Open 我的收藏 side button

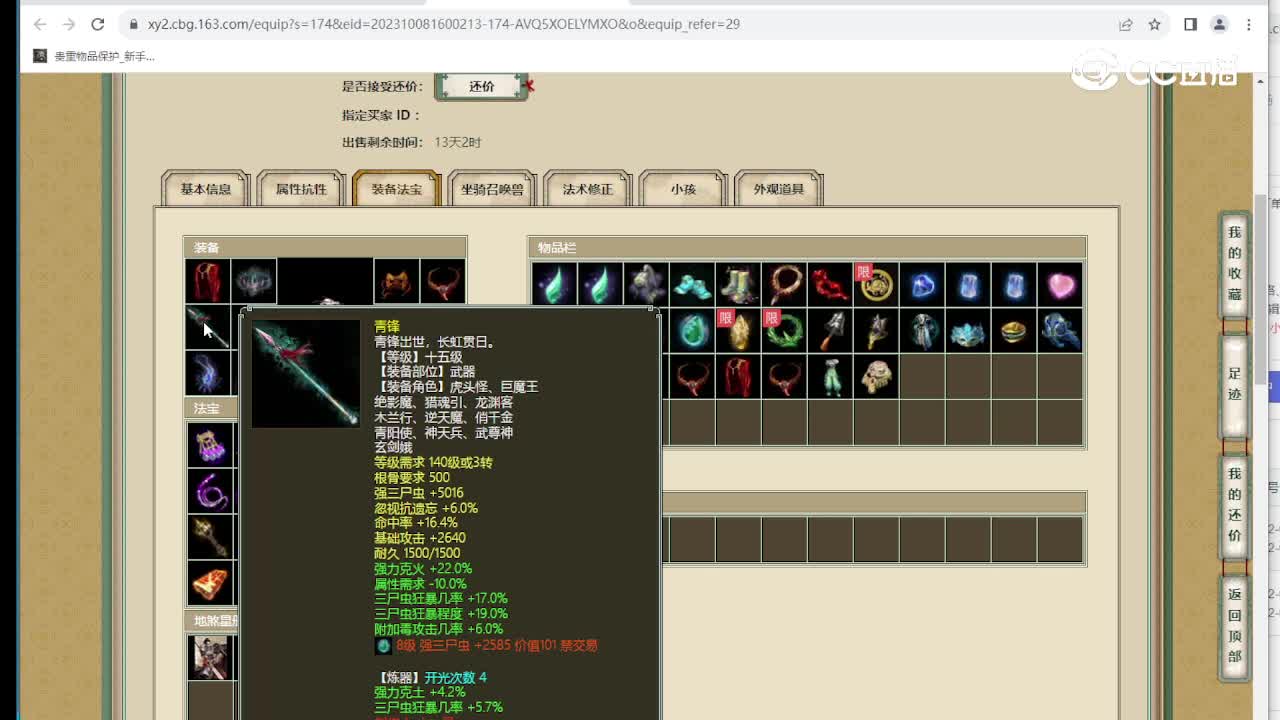[x=1234, y=267]
